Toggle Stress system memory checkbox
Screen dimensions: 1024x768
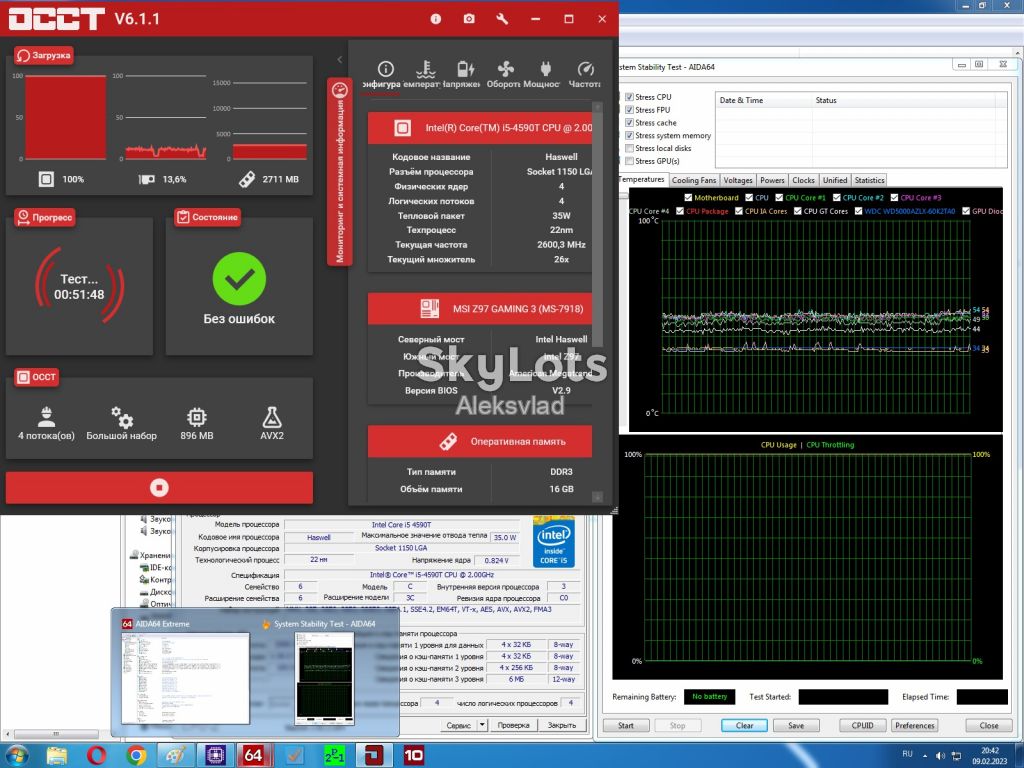pyautogui.click(x=630, y=135)
